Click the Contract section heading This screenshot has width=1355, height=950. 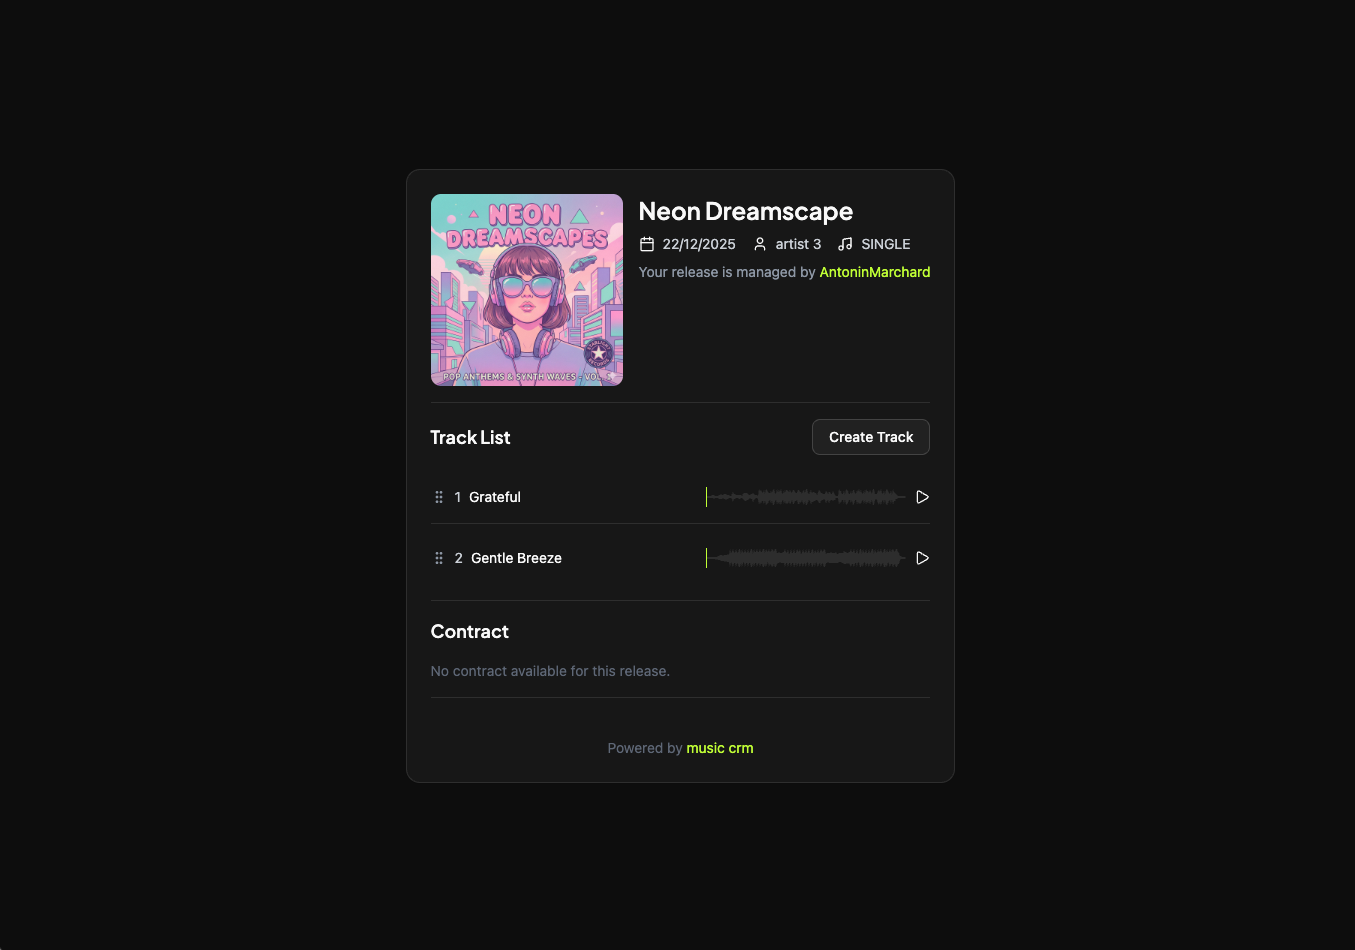click(469, 631)
